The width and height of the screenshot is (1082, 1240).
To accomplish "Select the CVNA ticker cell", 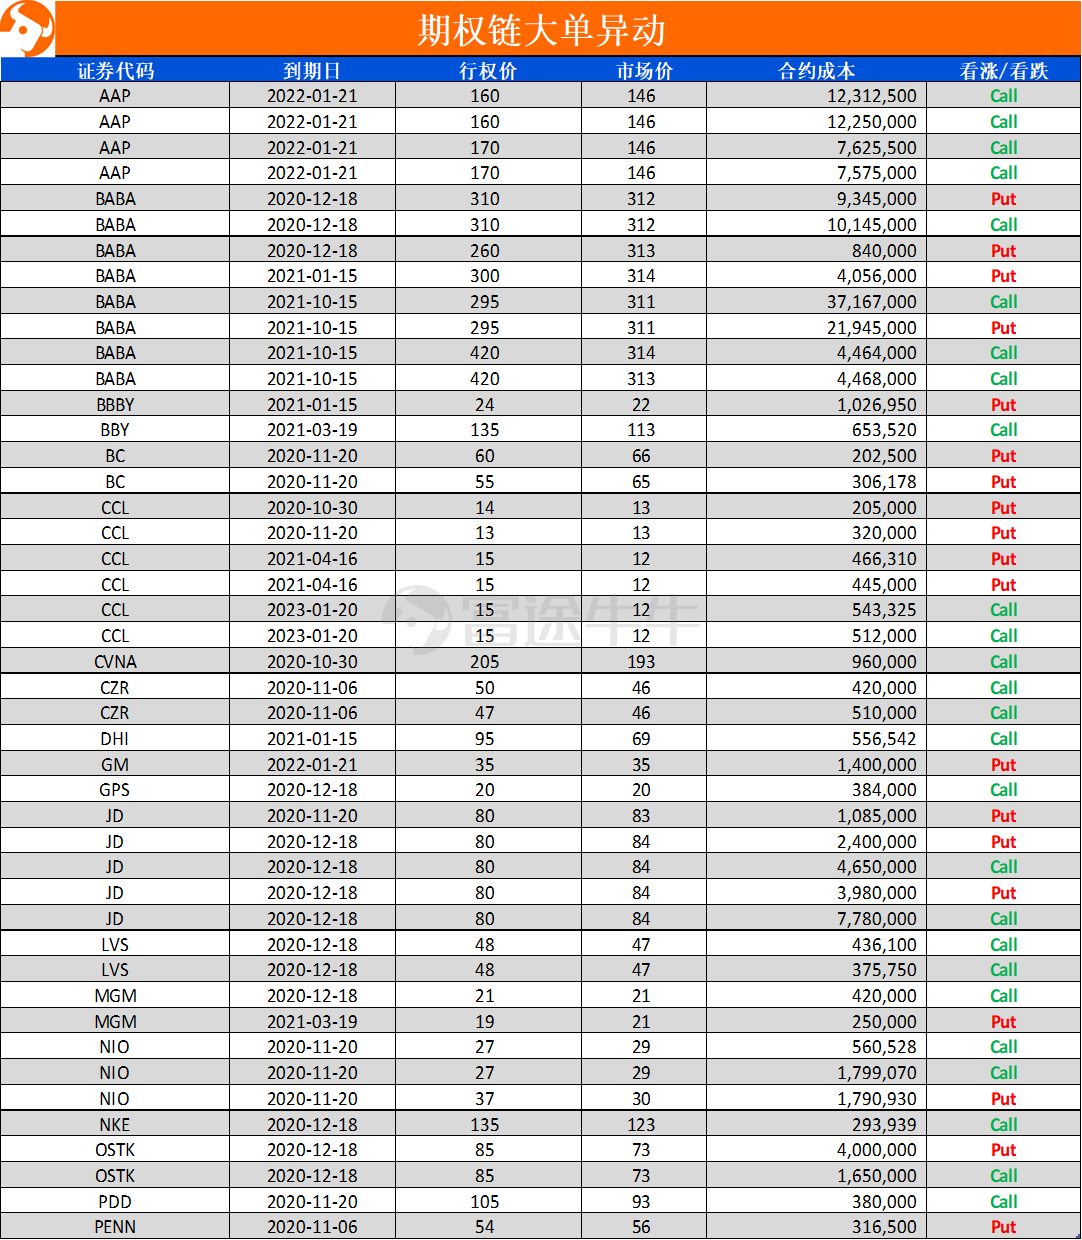I will coord(115,662).
